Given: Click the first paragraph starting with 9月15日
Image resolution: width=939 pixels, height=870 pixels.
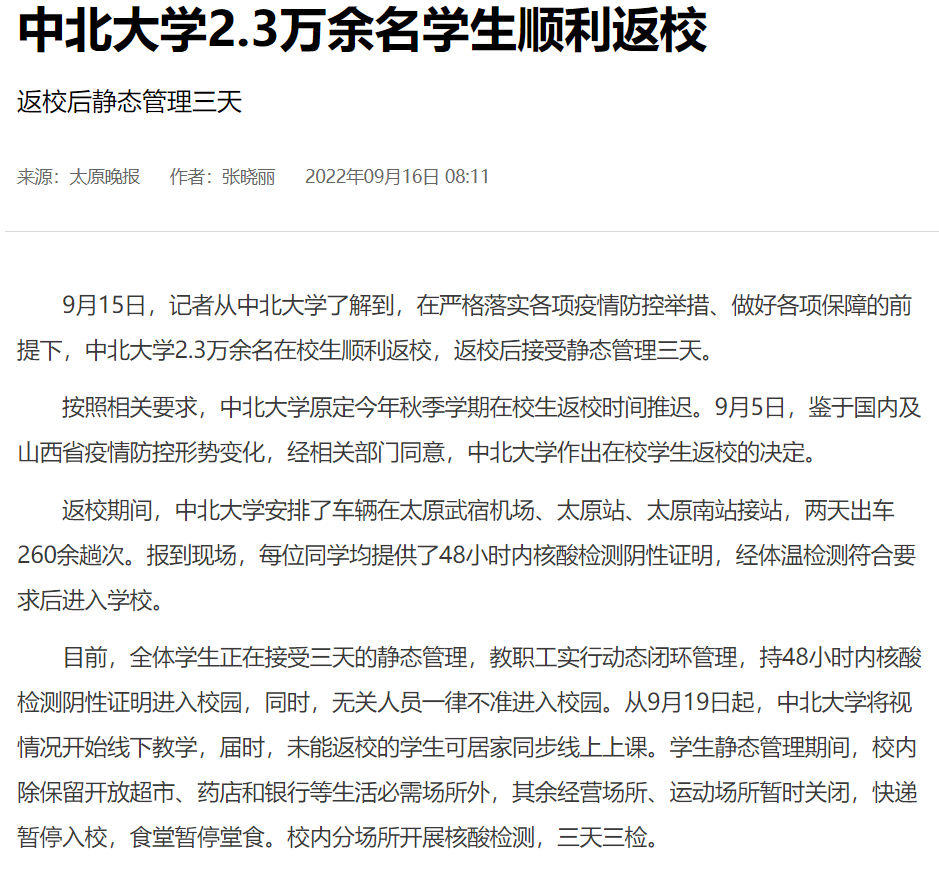Looking at the screenshot, I should [465, 328].
